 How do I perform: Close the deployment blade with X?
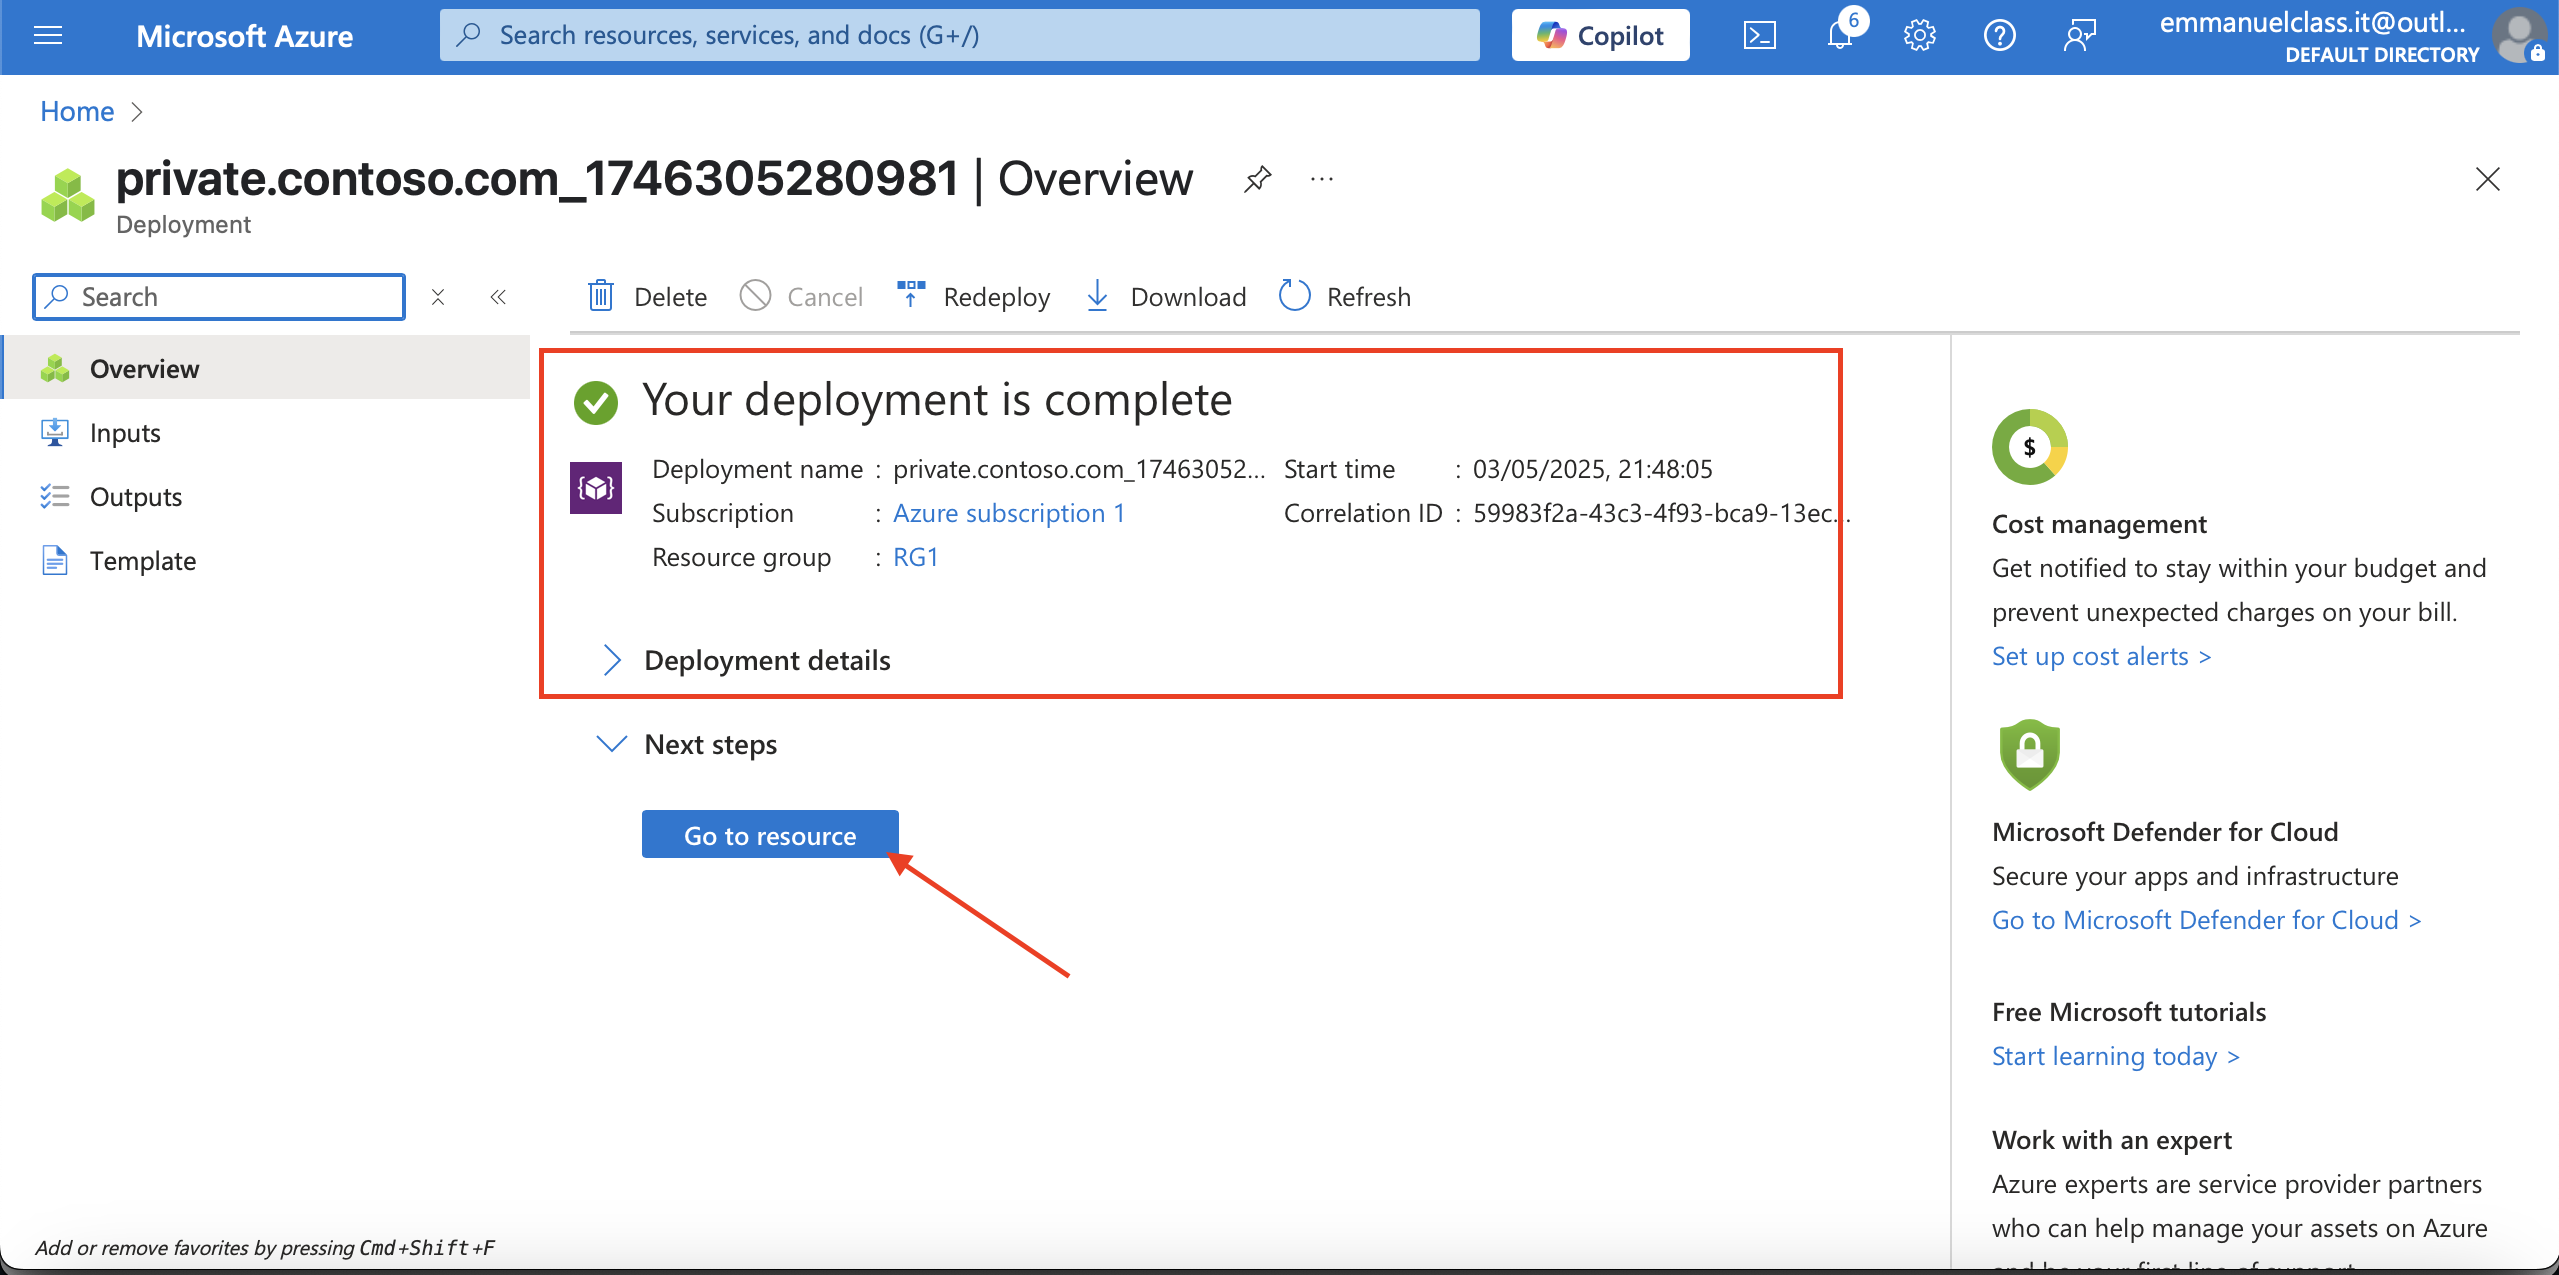click(x=2487, y=179)
